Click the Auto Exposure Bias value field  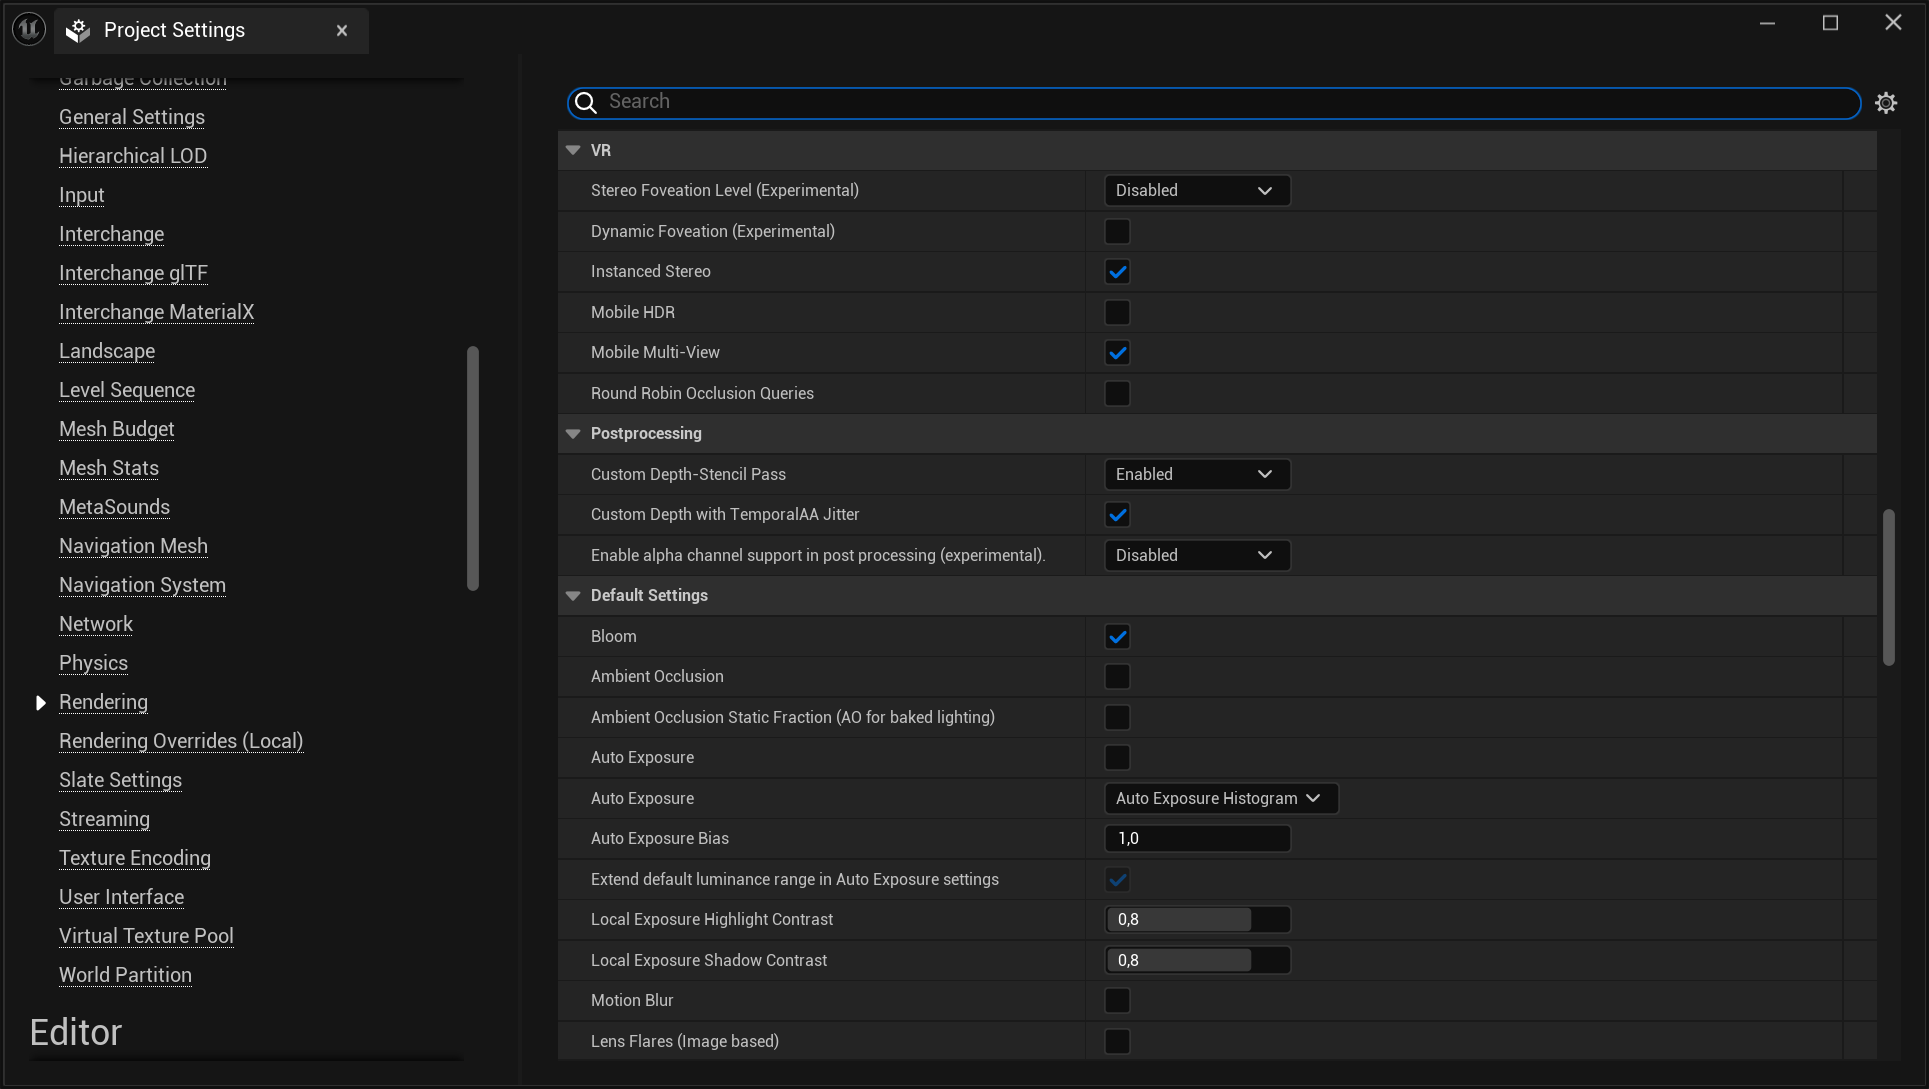[1197, 838]
